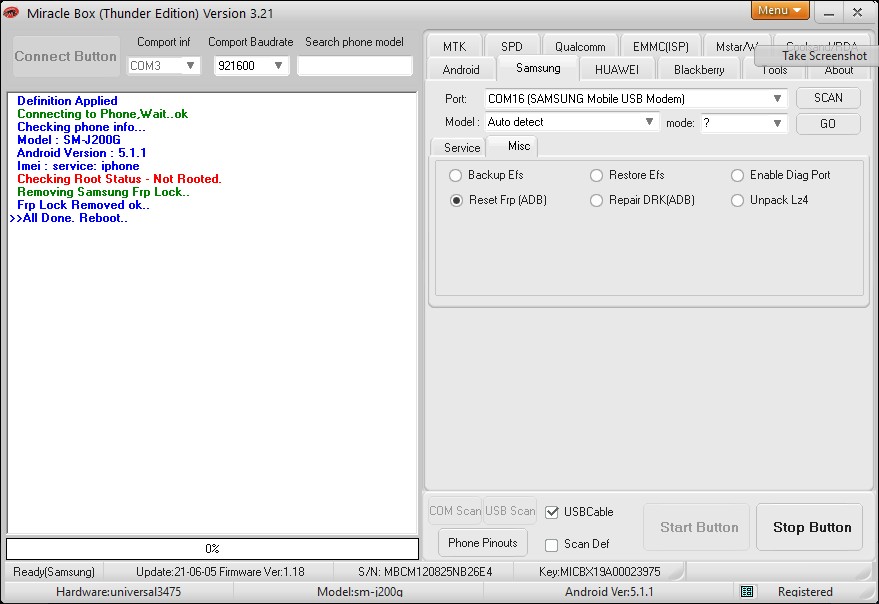879x604 pixels.
Task: Click 'Checking Root Status - Not Rooted.' log line
Action: click(x=119, y=179)
